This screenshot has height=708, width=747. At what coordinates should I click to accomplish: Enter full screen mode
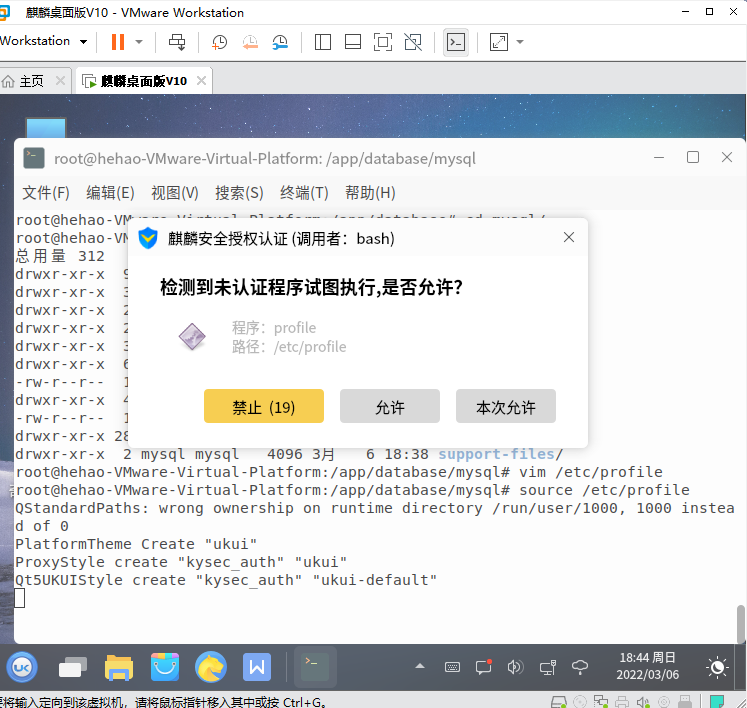click(x=383, y=42)
